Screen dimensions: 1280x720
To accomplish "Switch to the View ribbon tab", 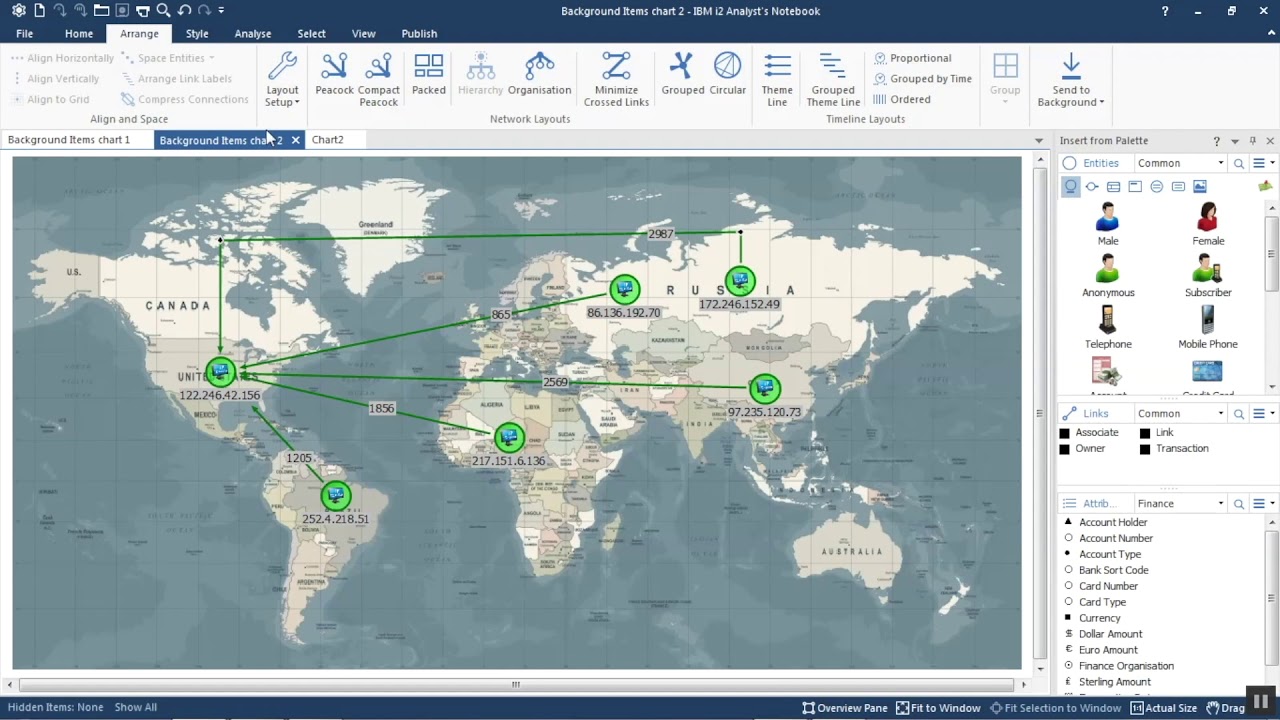I will 364,34.
